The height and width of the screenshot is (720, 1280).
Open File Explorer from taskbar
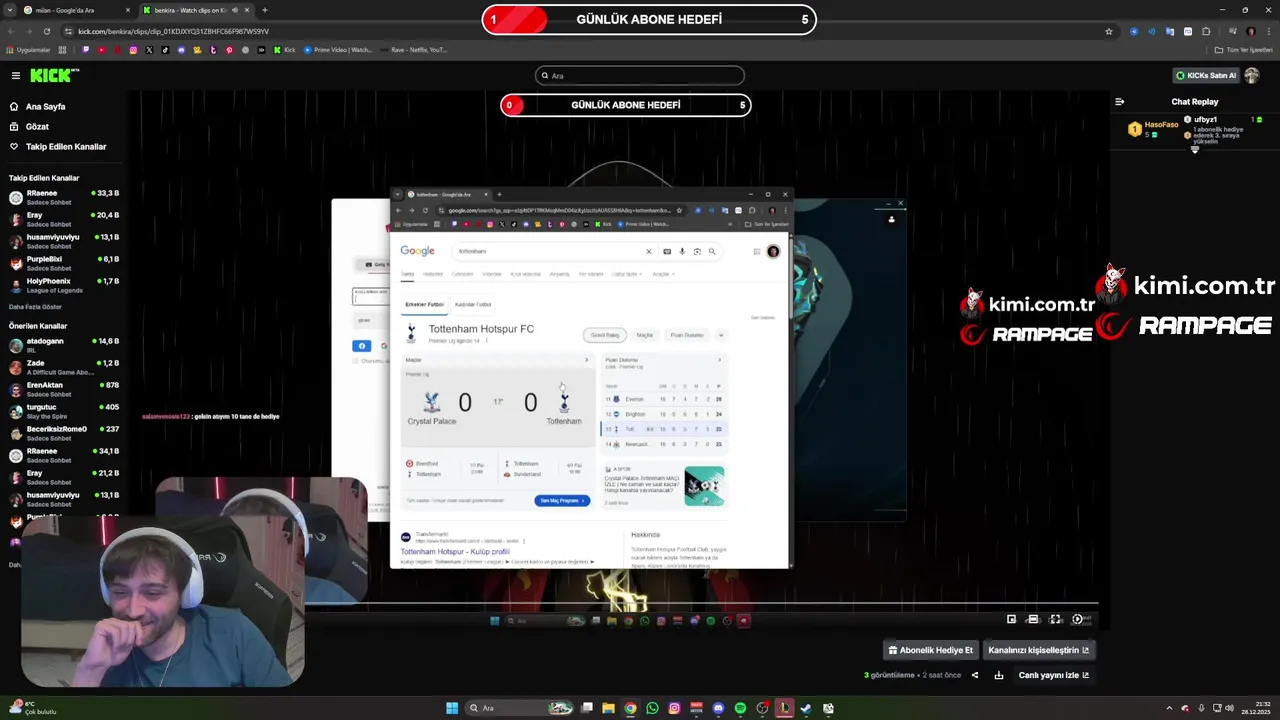(608, 708)
